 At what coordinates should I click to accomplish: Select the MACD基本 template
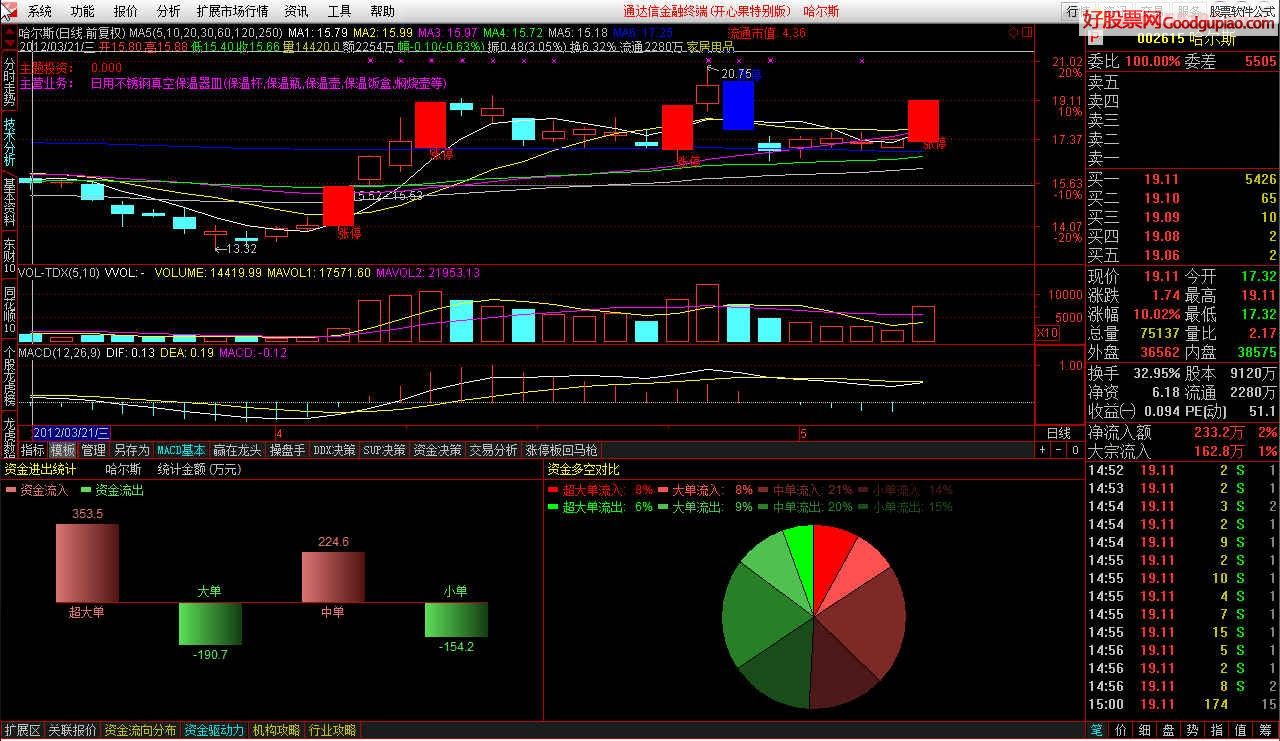pos(181,451)
